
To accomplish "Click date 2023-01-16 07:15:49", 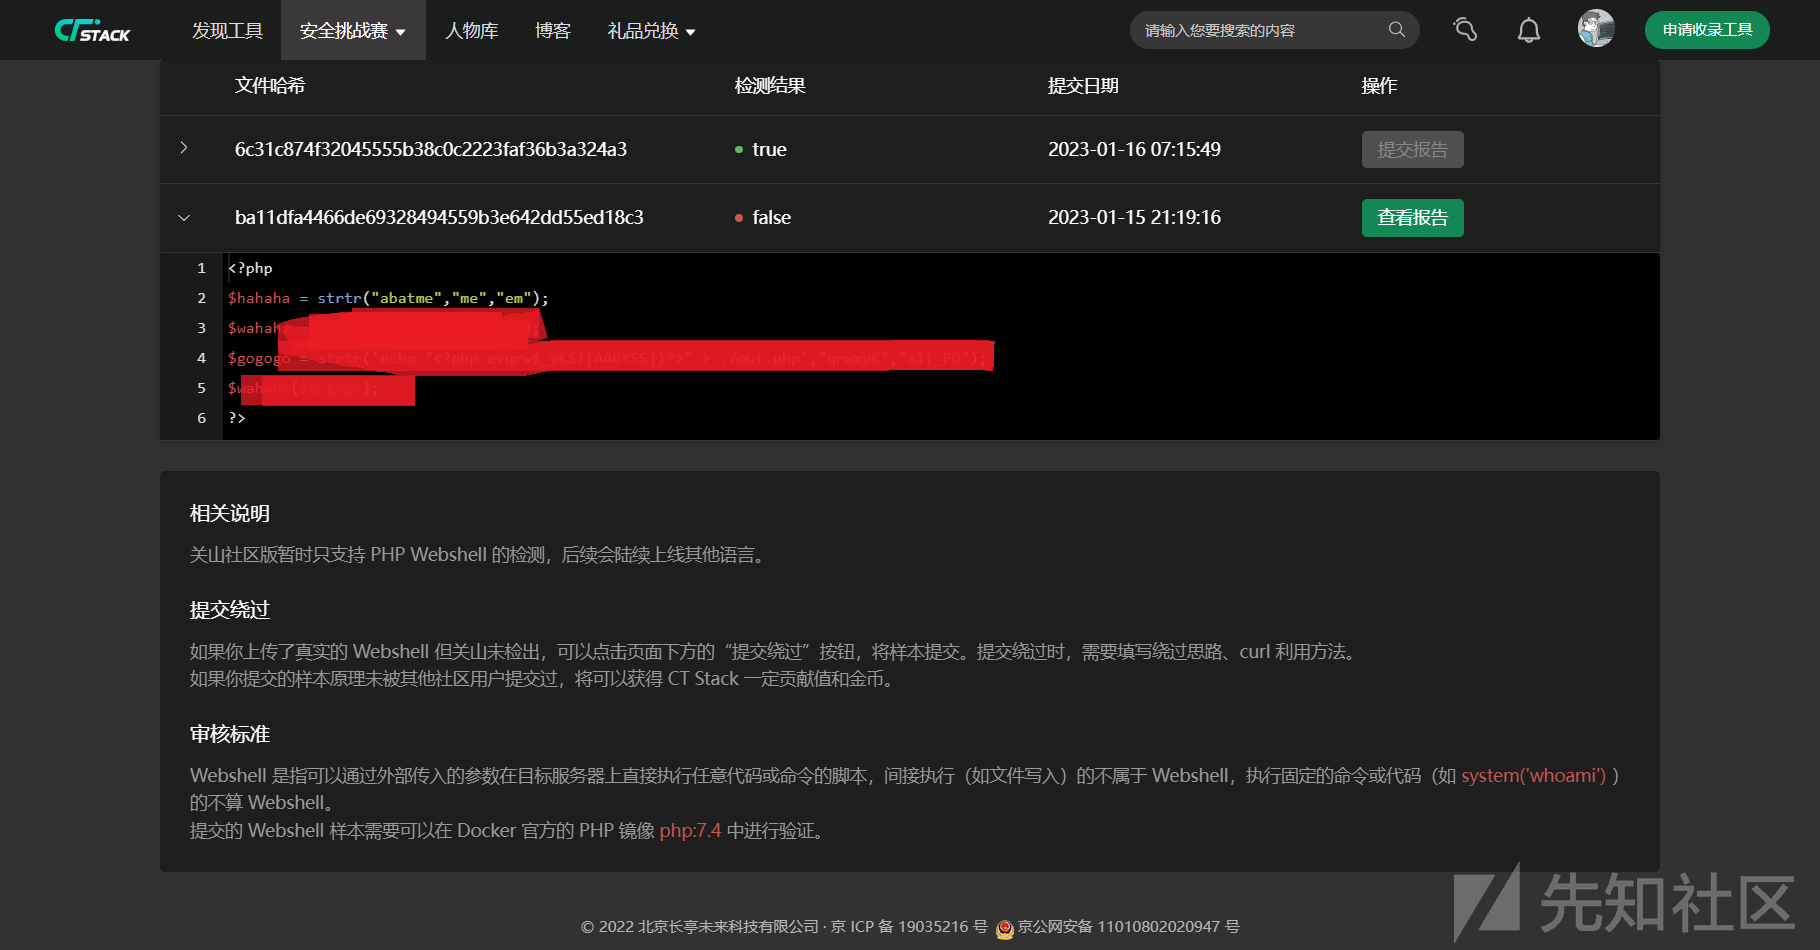I will [x=1134, y=149].
